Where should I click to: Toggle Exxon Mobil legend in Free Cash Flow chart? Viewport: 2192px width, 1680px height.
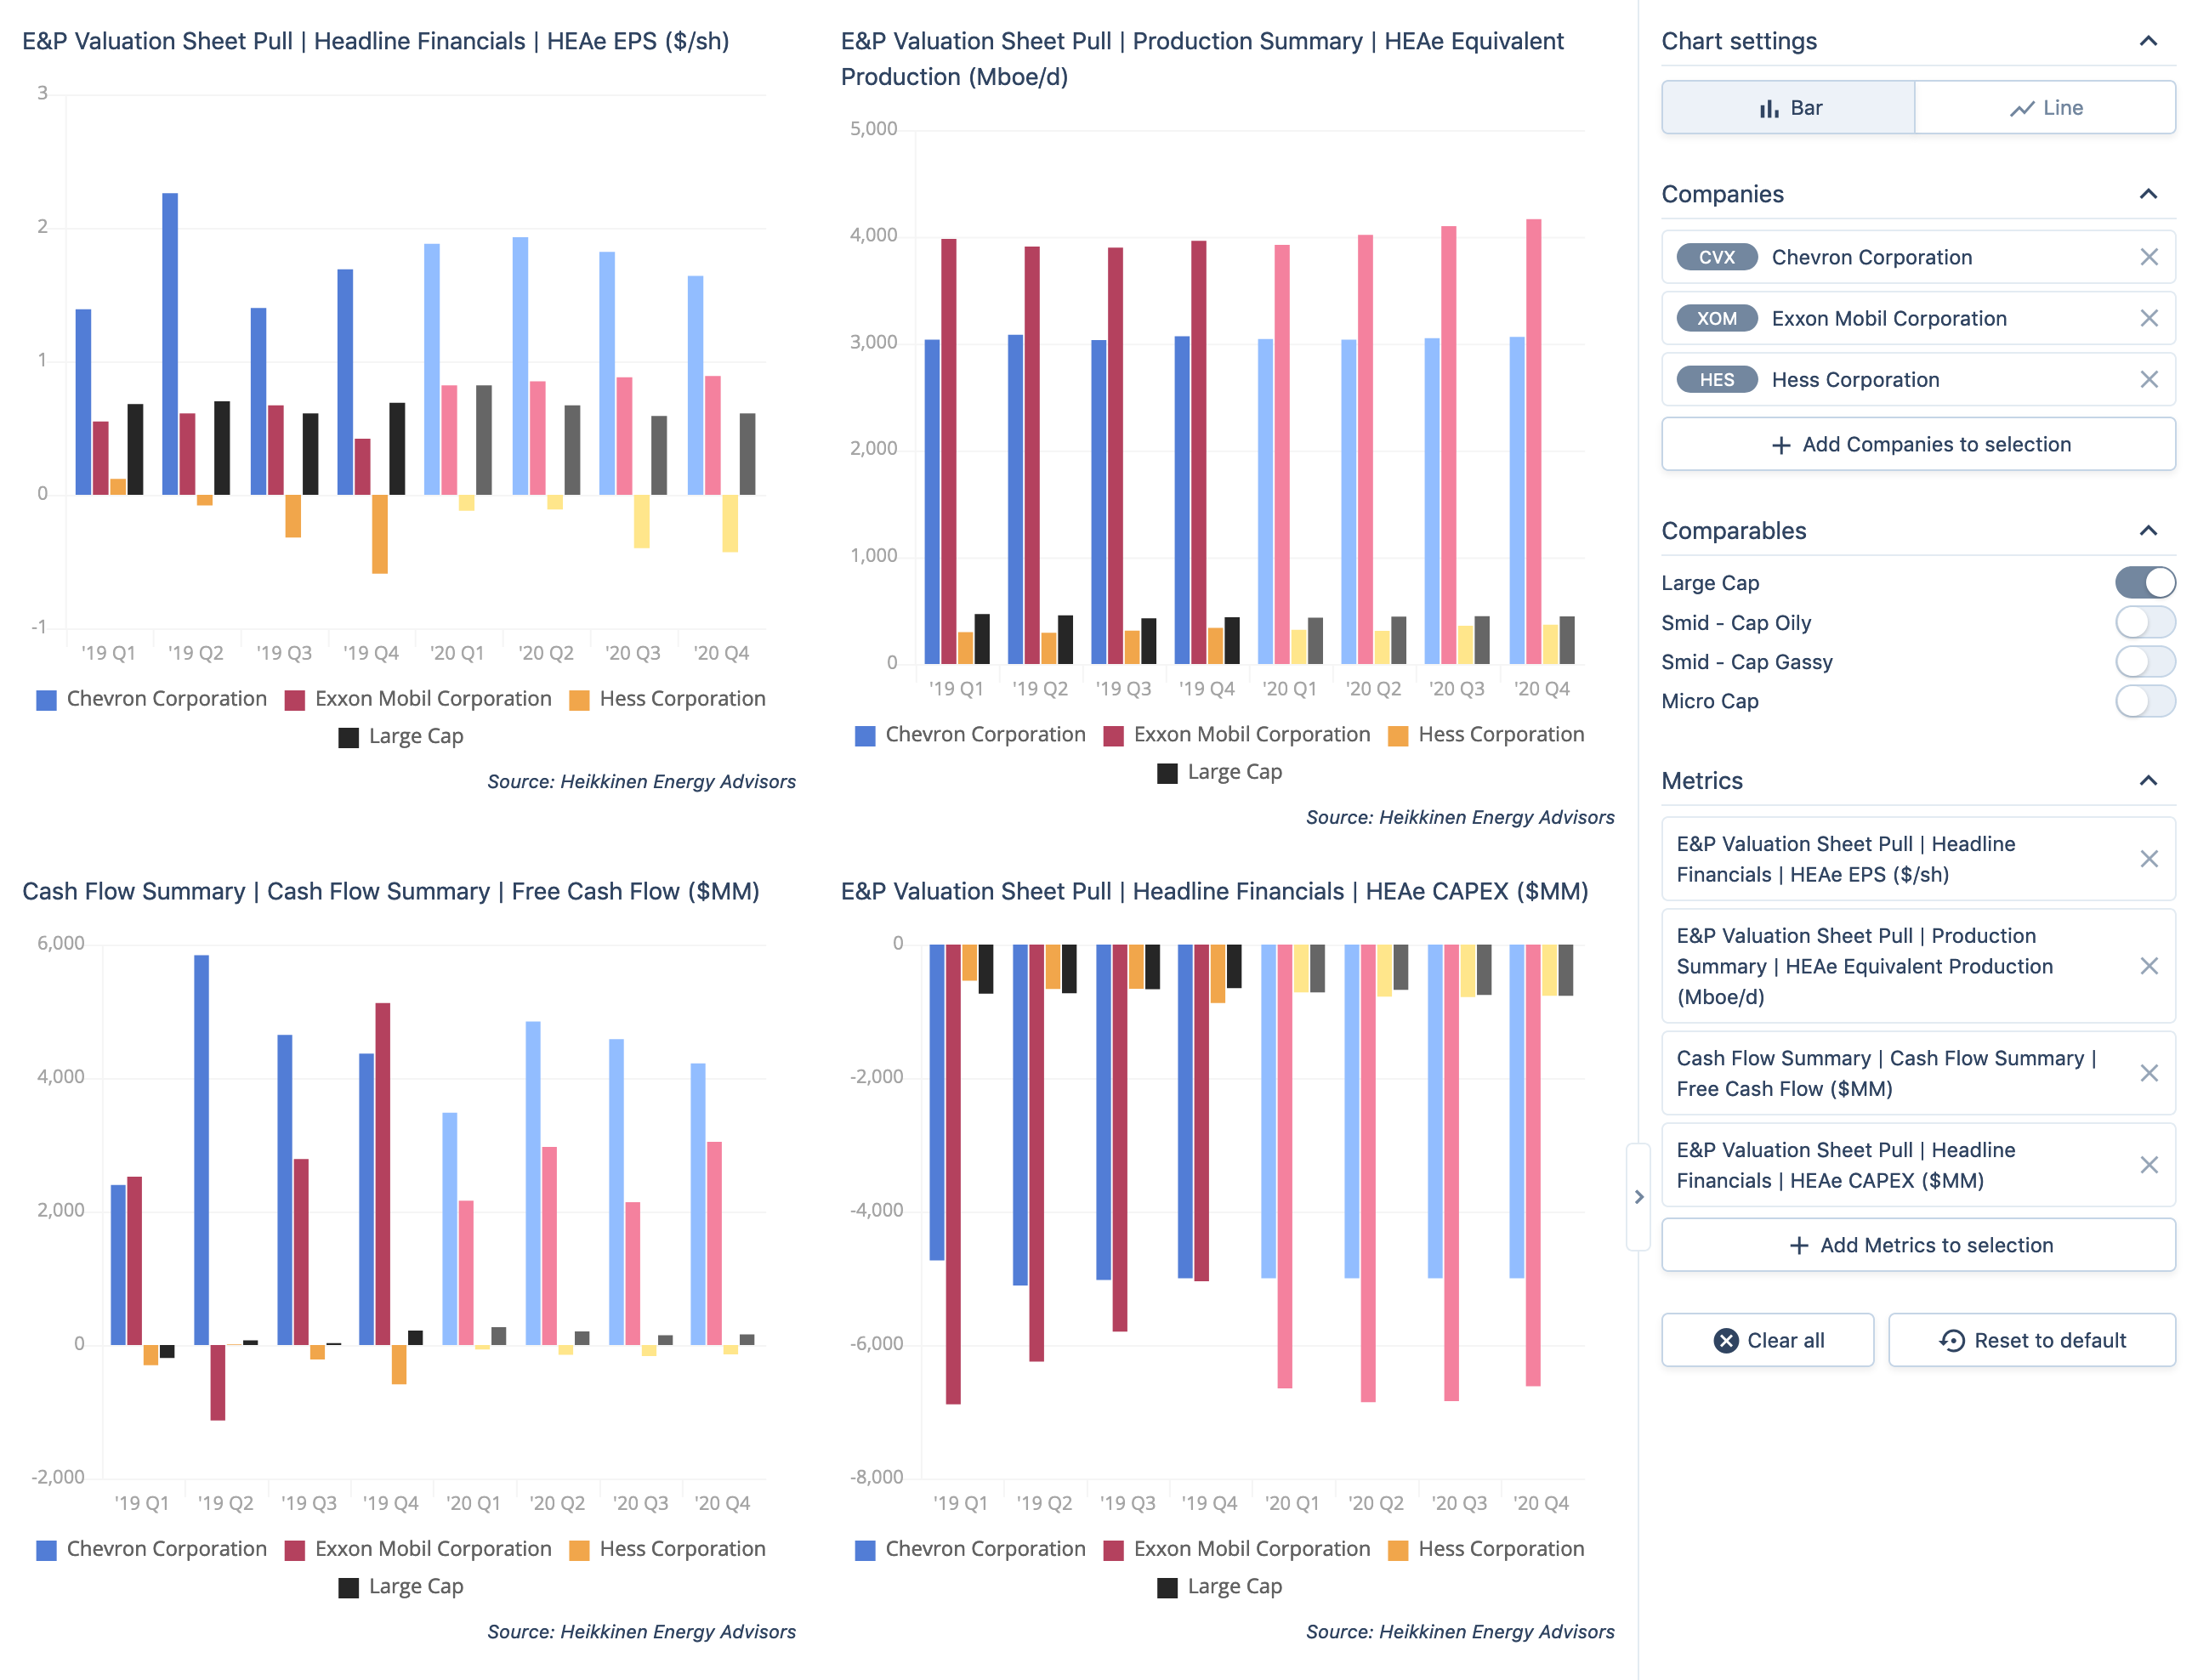click(x=418, y=1549)
